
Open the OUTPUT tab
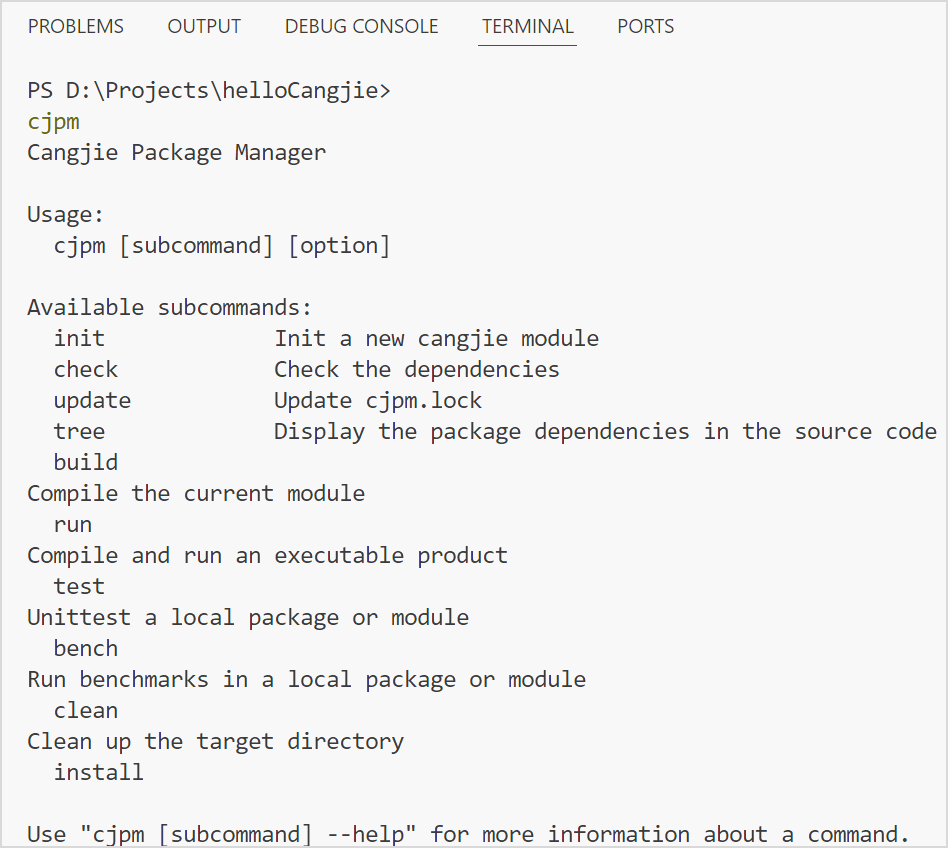tap(204, 27)
